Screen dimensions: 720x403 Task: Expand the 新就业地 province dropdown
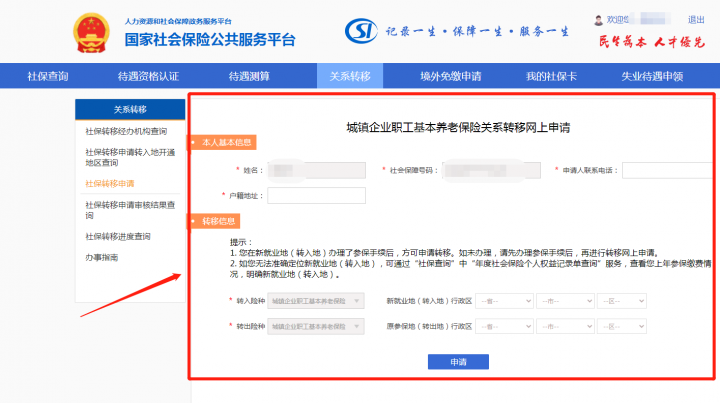pos(504,300)
